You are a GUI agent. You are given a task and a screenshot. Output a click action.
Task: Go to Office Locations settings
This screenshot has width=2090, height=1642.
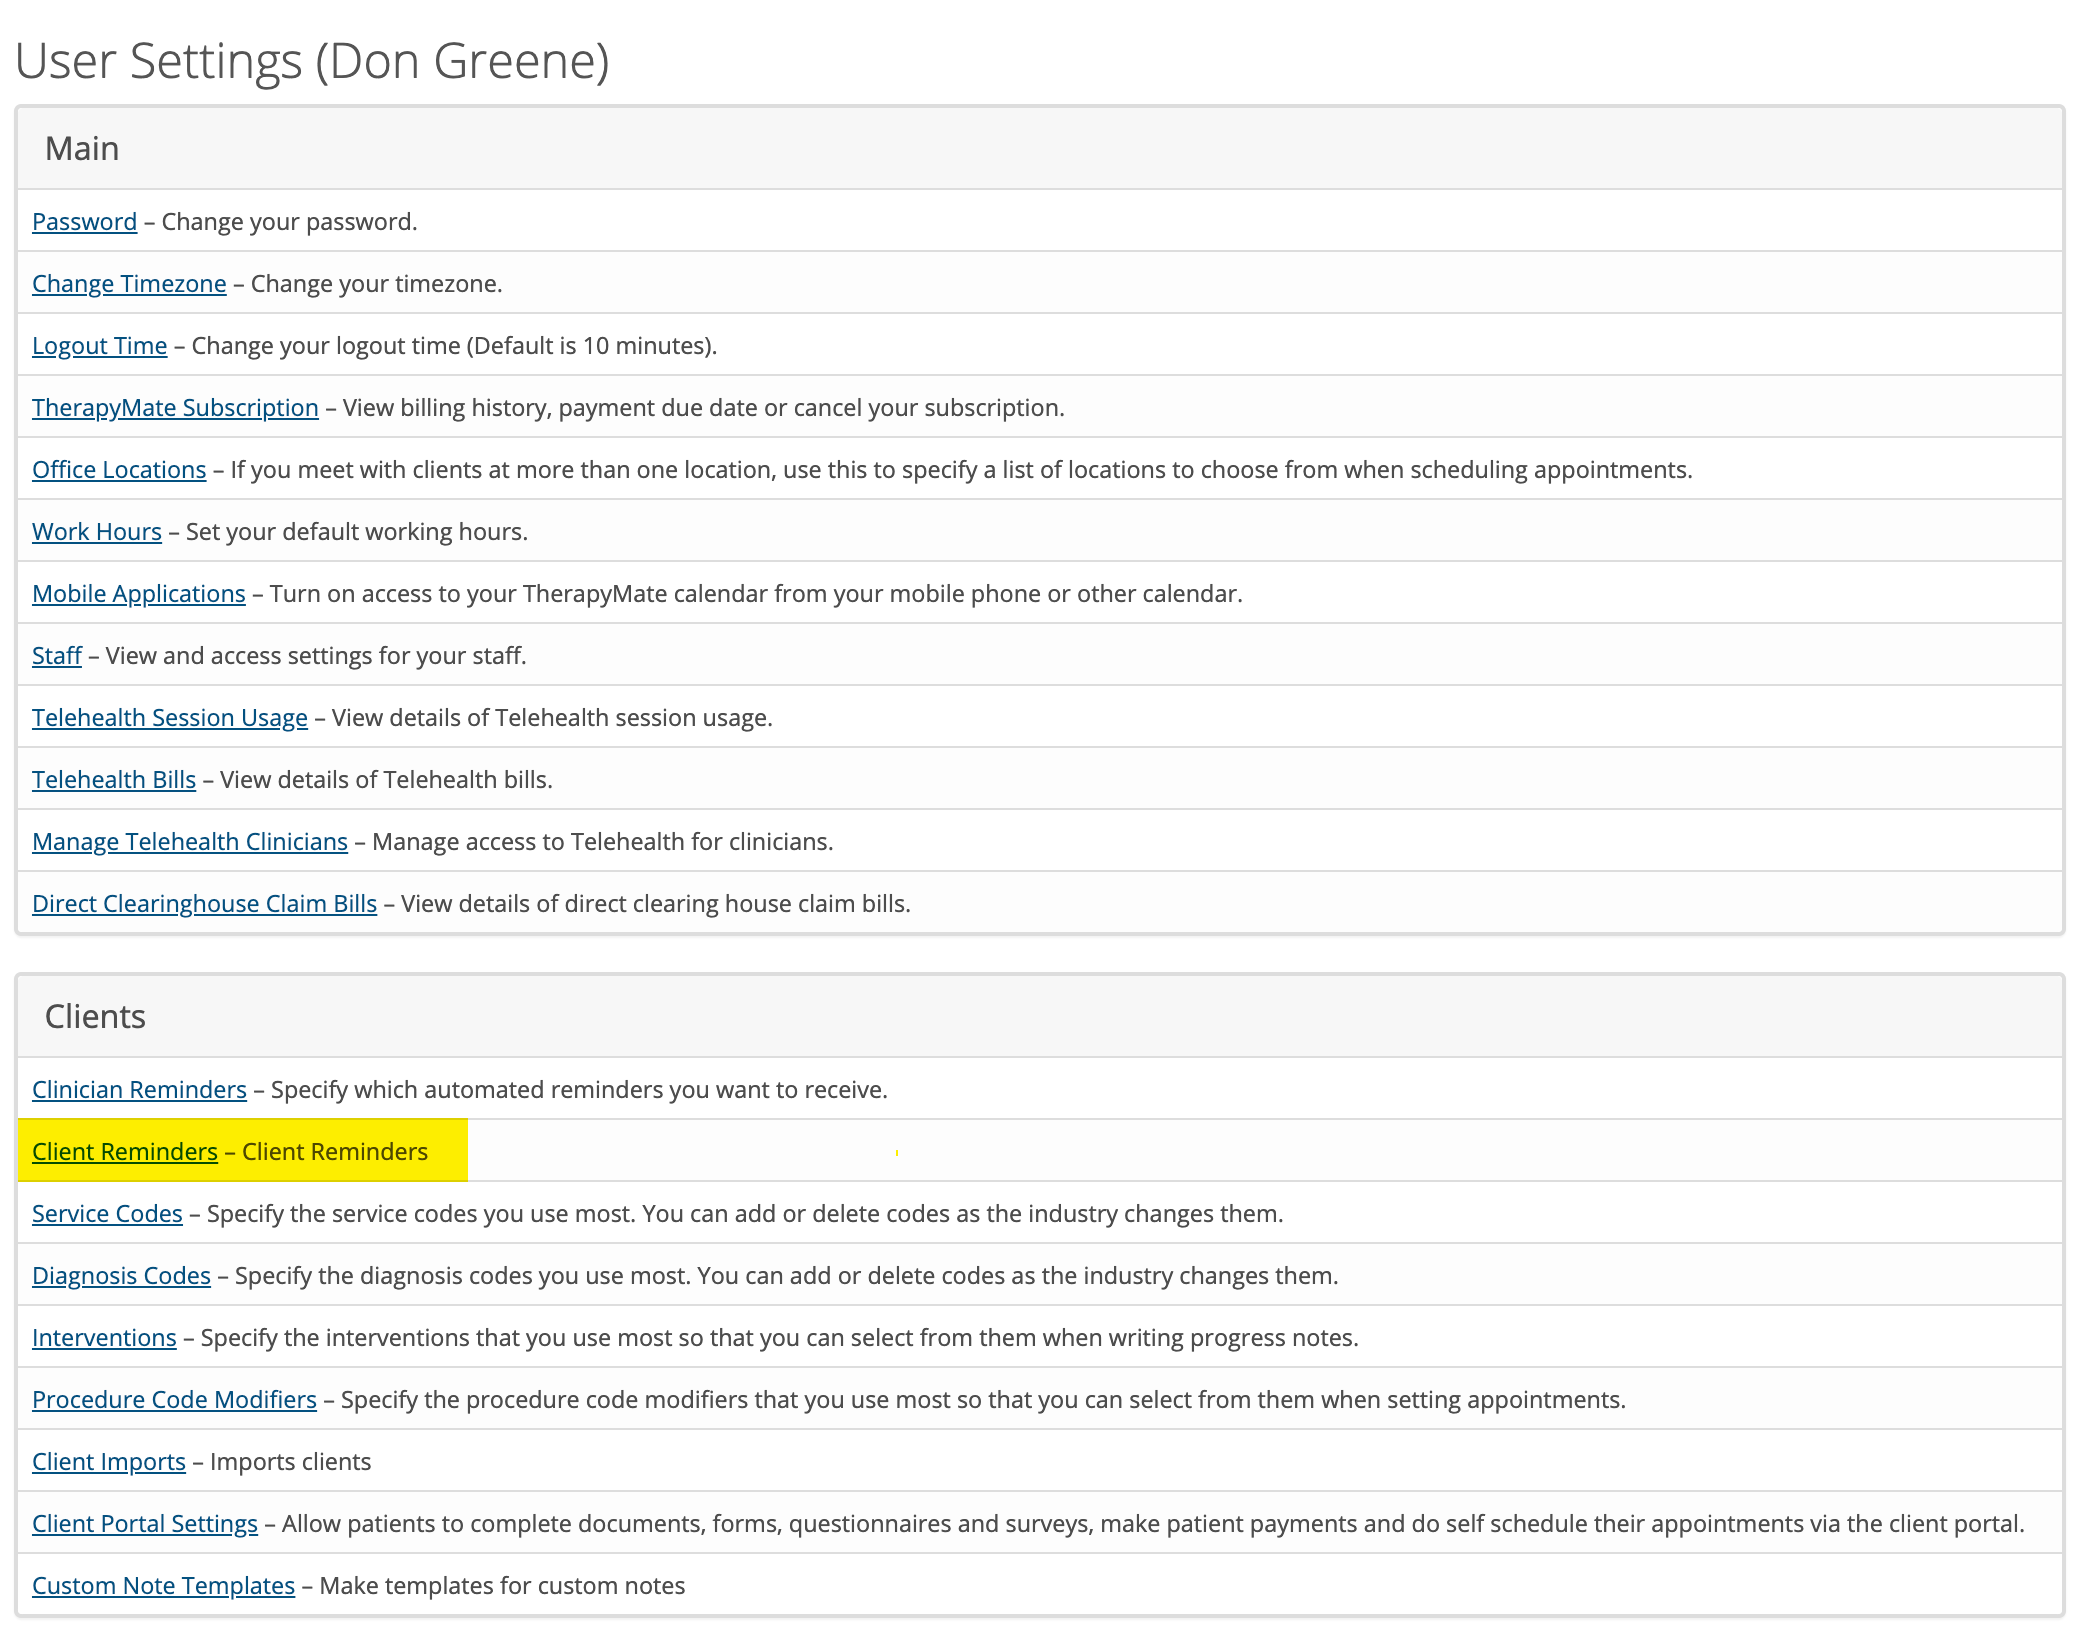pos(119,469)
